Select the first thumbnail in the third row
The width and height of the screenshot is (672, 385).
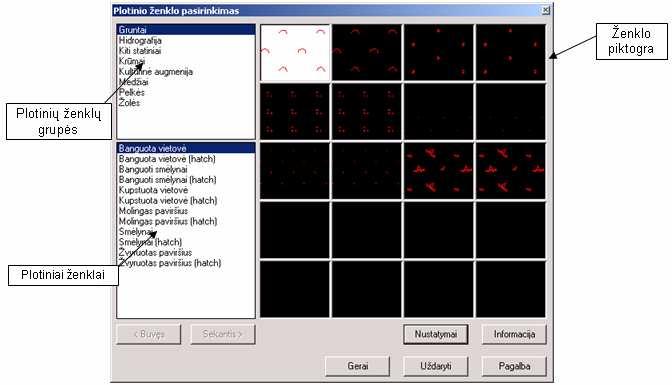(x=295, y=171)
